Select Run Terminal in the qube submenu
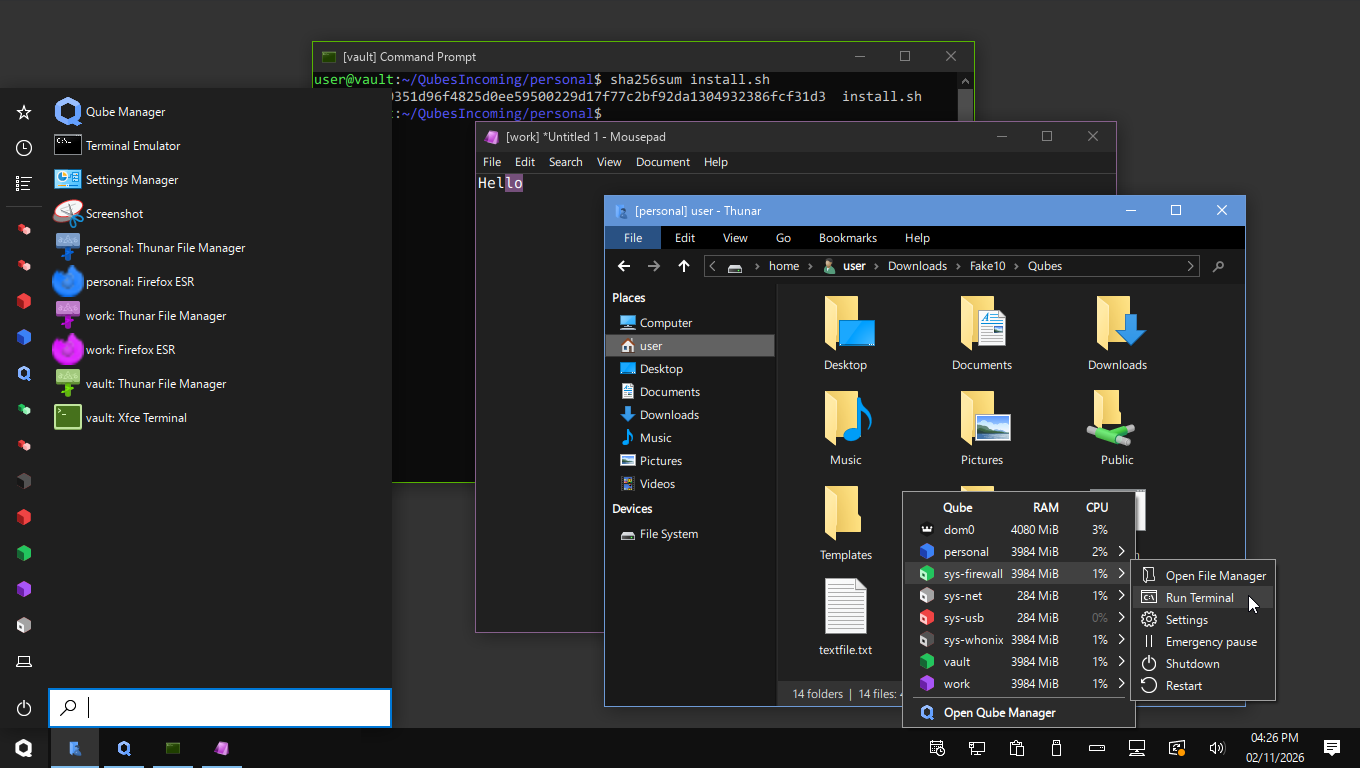This screenshot has width=1360, height=768. pos(1199,598)
